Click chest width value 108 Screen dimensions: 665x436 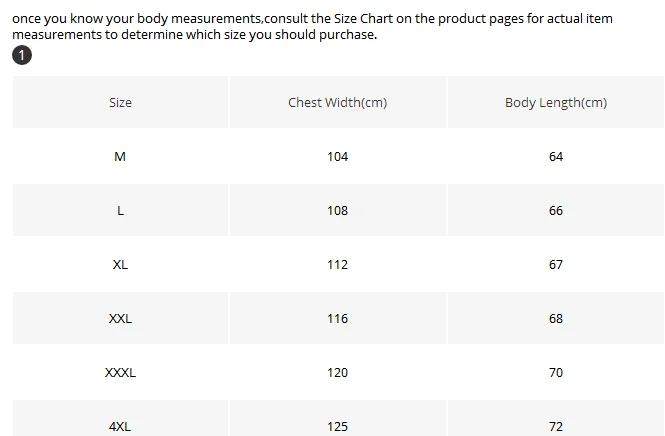[338, 210]
